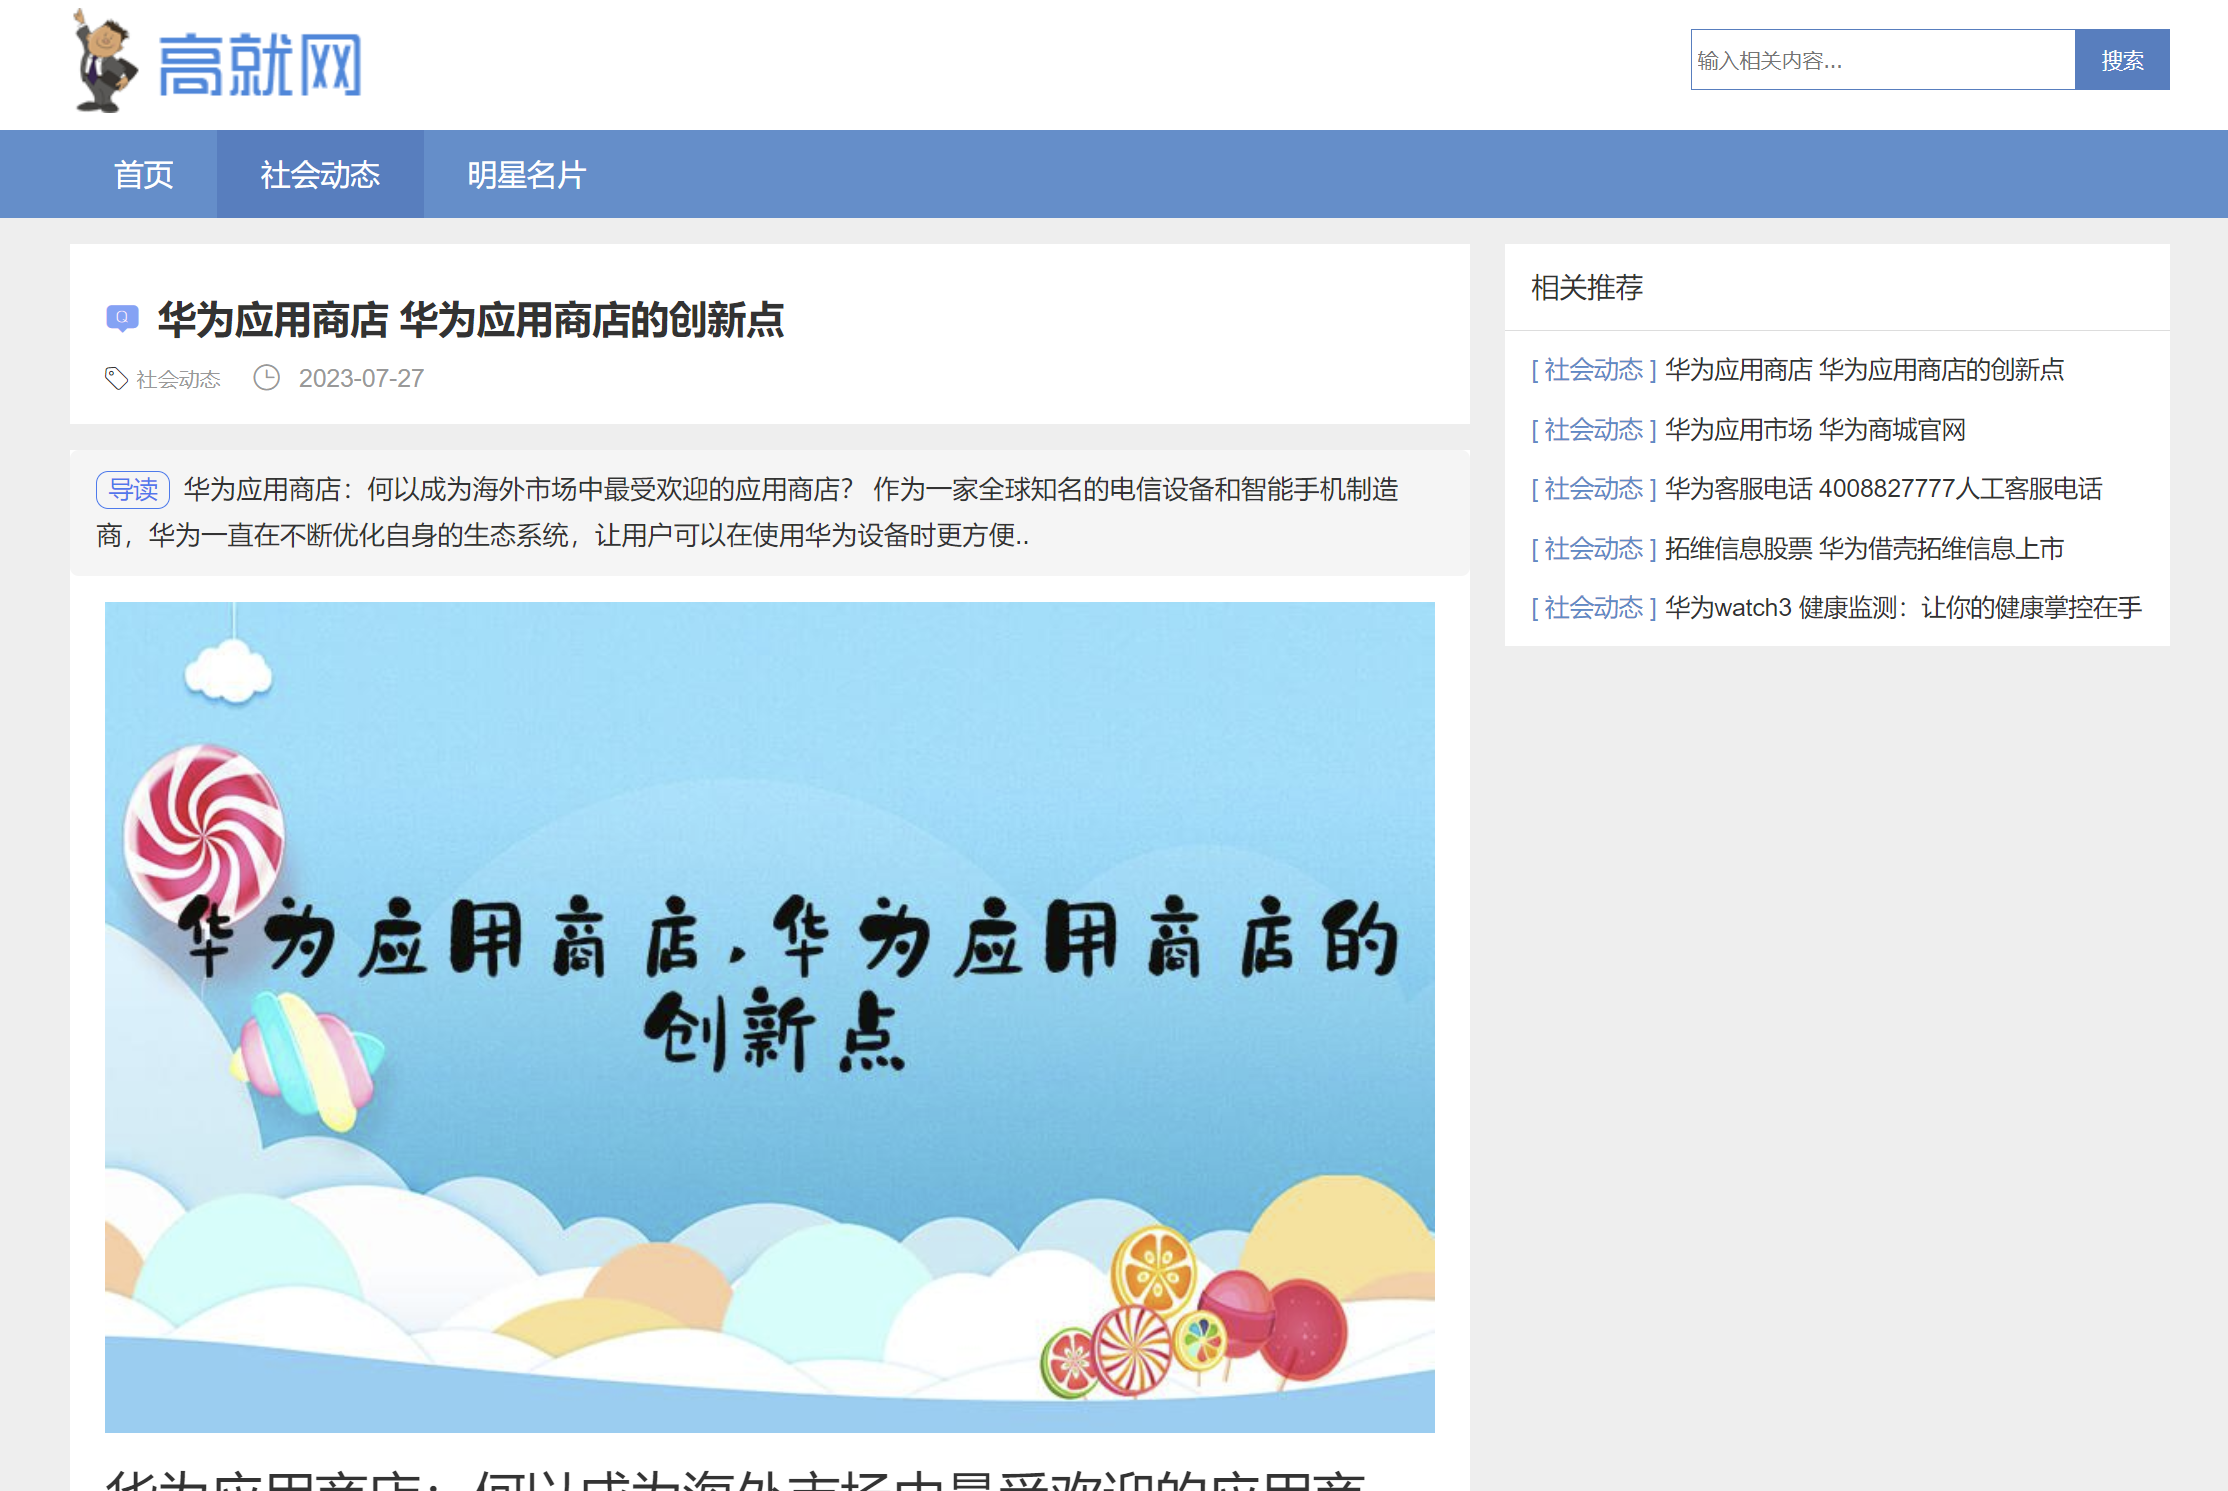The height and width of the screenshot is (1491, 2228).
Task: Open related link 华为应用市场 华为商城官网
Action: [x=1815, y=430]
